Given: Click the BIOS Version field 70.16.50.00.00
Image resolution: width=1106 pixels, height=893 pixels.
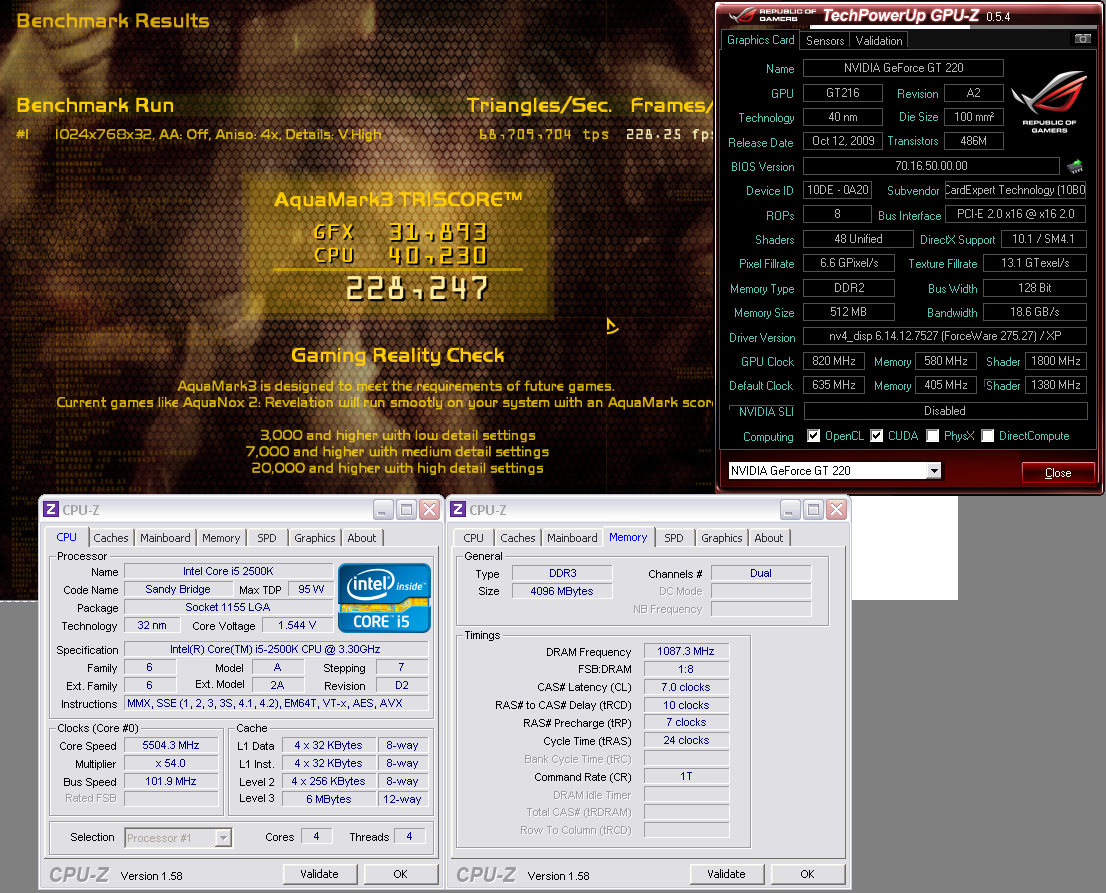Looking at the screenshot, I should 931,166.
